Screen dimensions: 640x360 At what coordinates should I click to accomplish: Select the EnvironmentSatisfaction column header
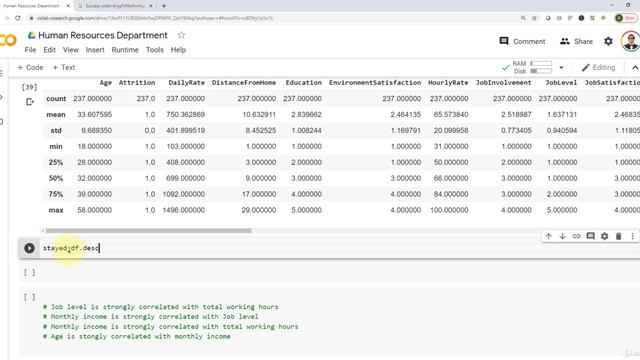coord(375,82)
